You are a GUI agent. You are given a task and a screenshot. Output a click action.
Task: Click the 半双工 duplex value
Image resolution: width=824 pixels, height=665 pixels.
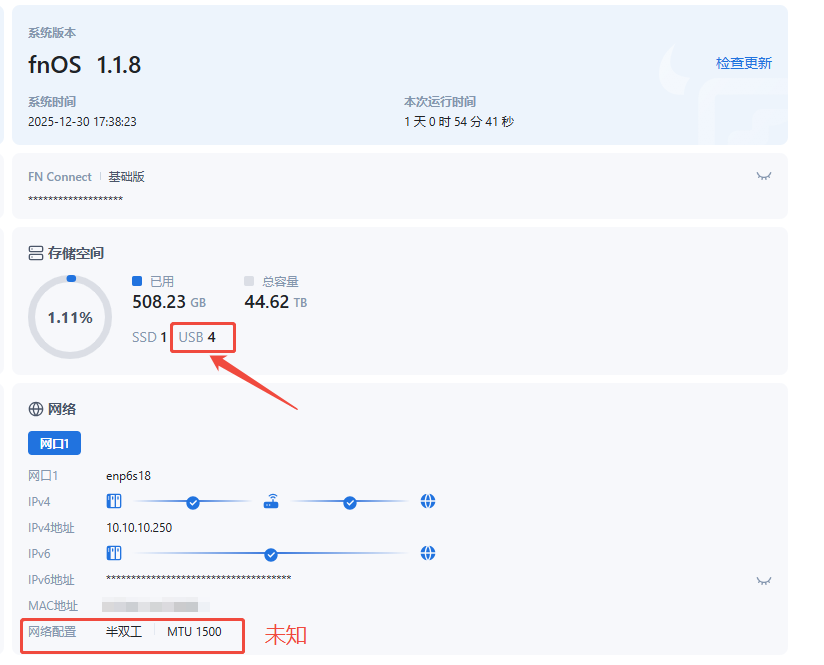coord(124,631)
